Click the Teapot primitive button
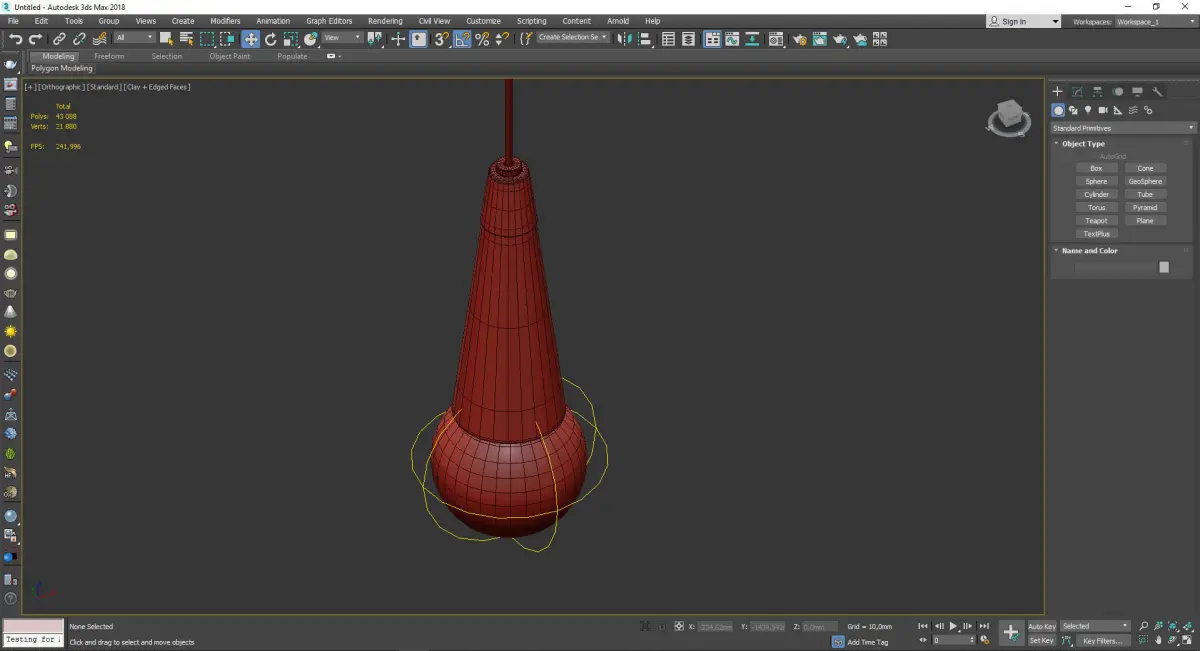Viewport: 1200px width, 651px height. (1096, 221)
